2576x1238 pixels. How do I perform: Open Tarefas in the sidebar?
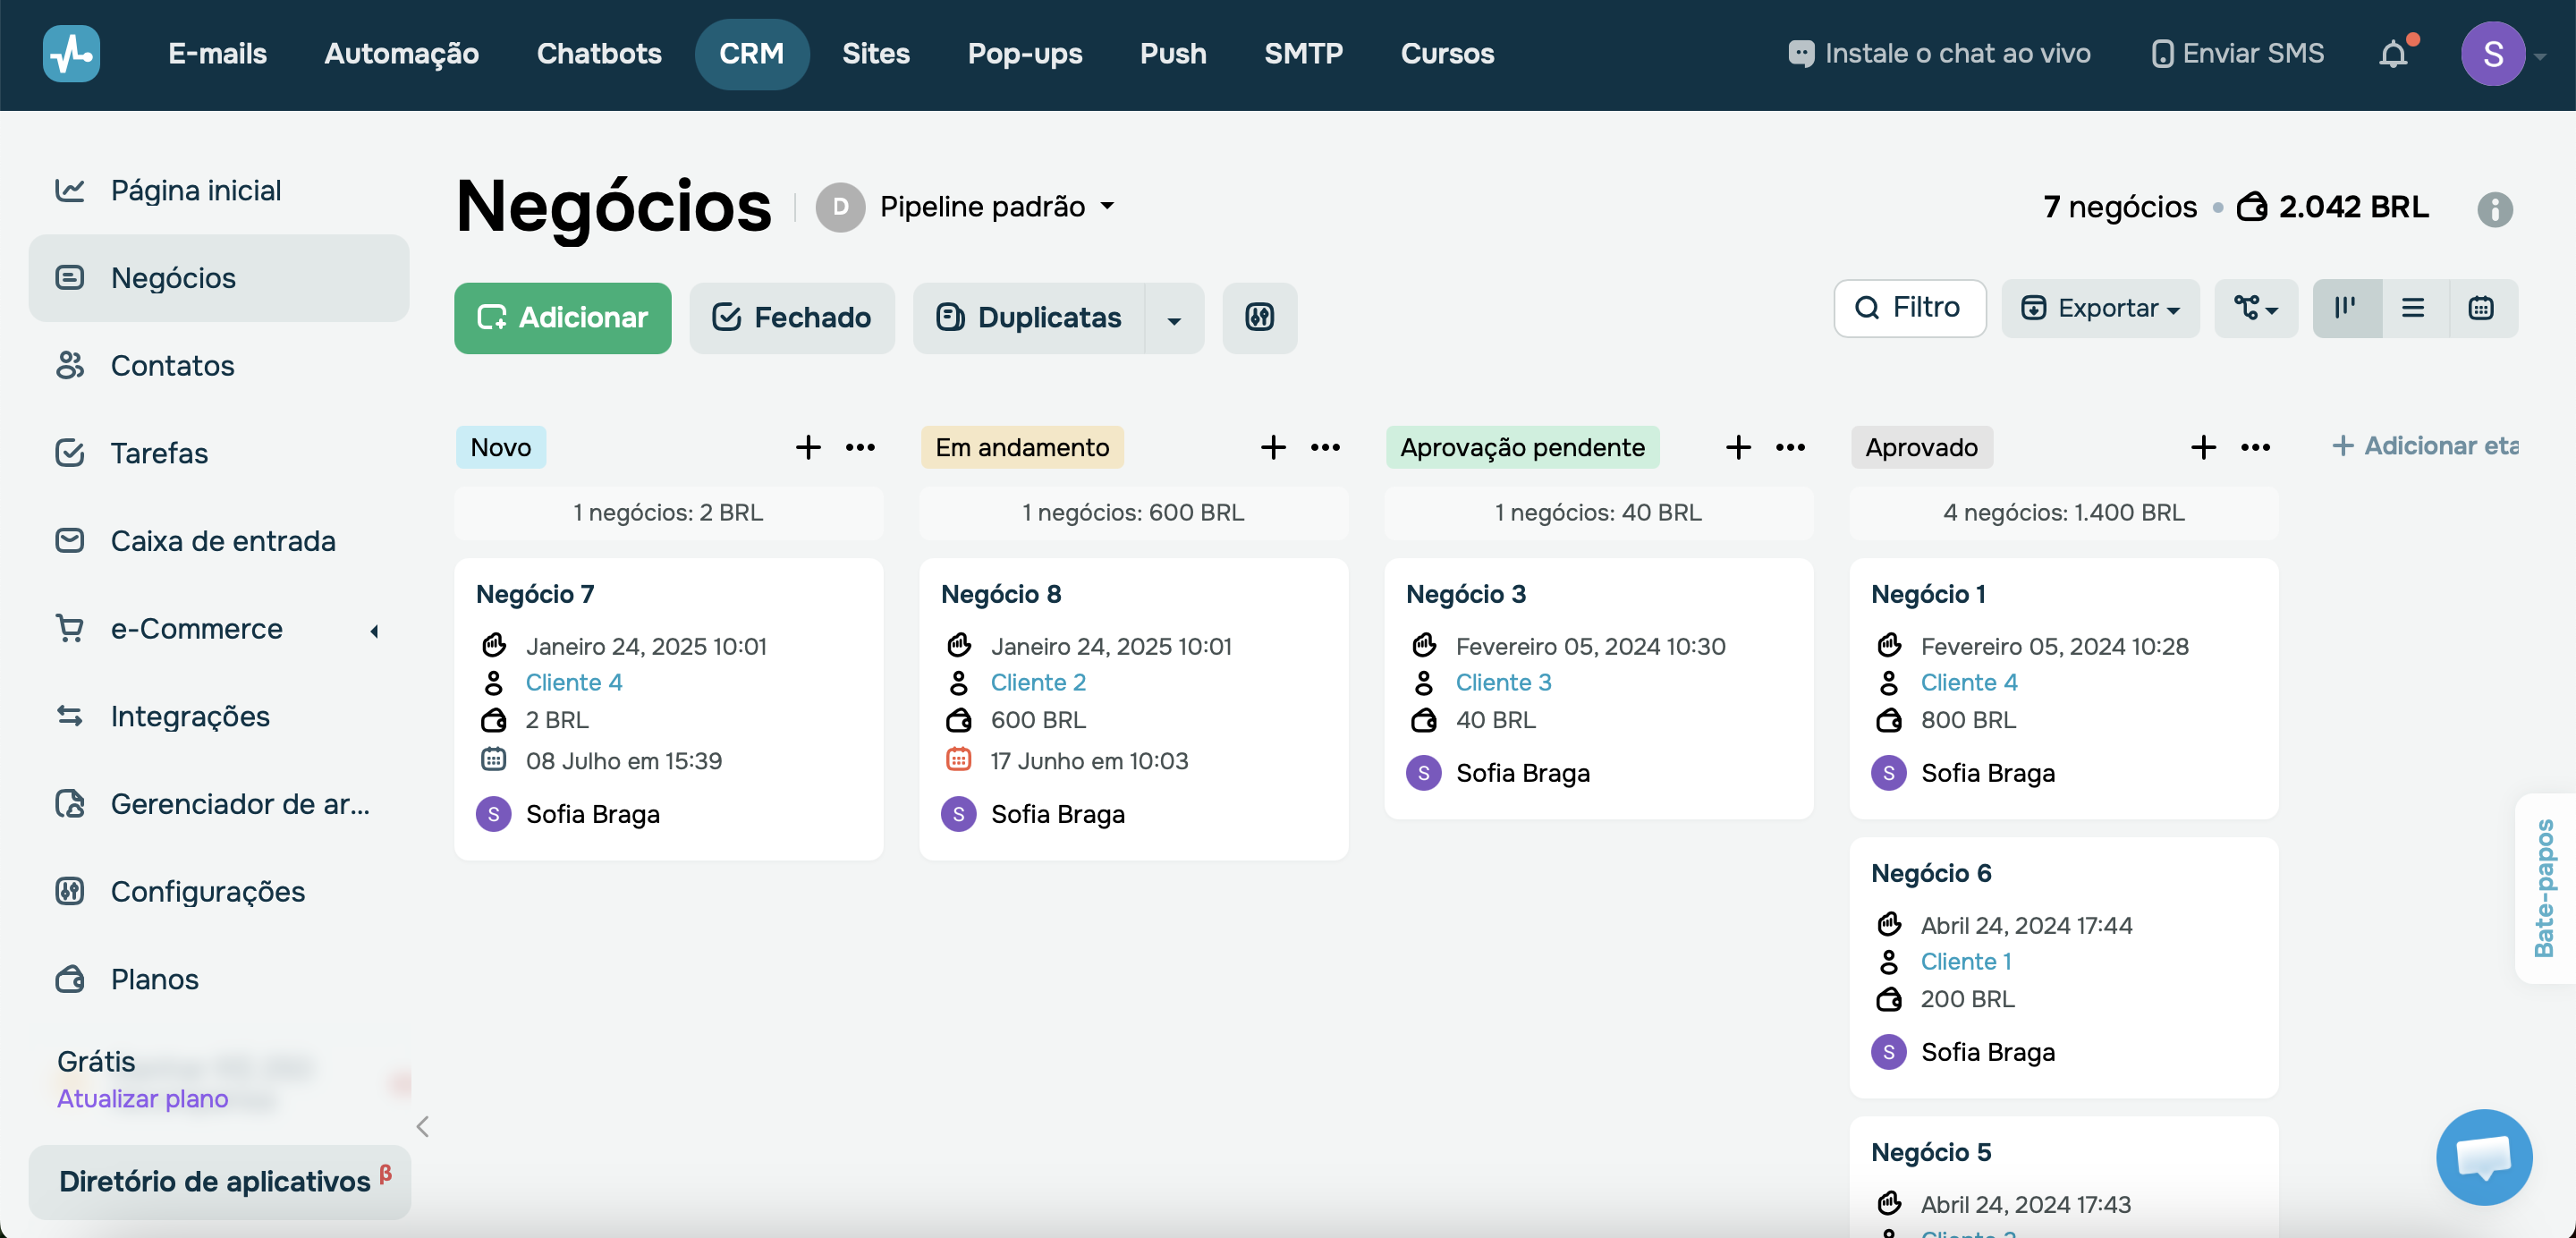tap(219, 453)
